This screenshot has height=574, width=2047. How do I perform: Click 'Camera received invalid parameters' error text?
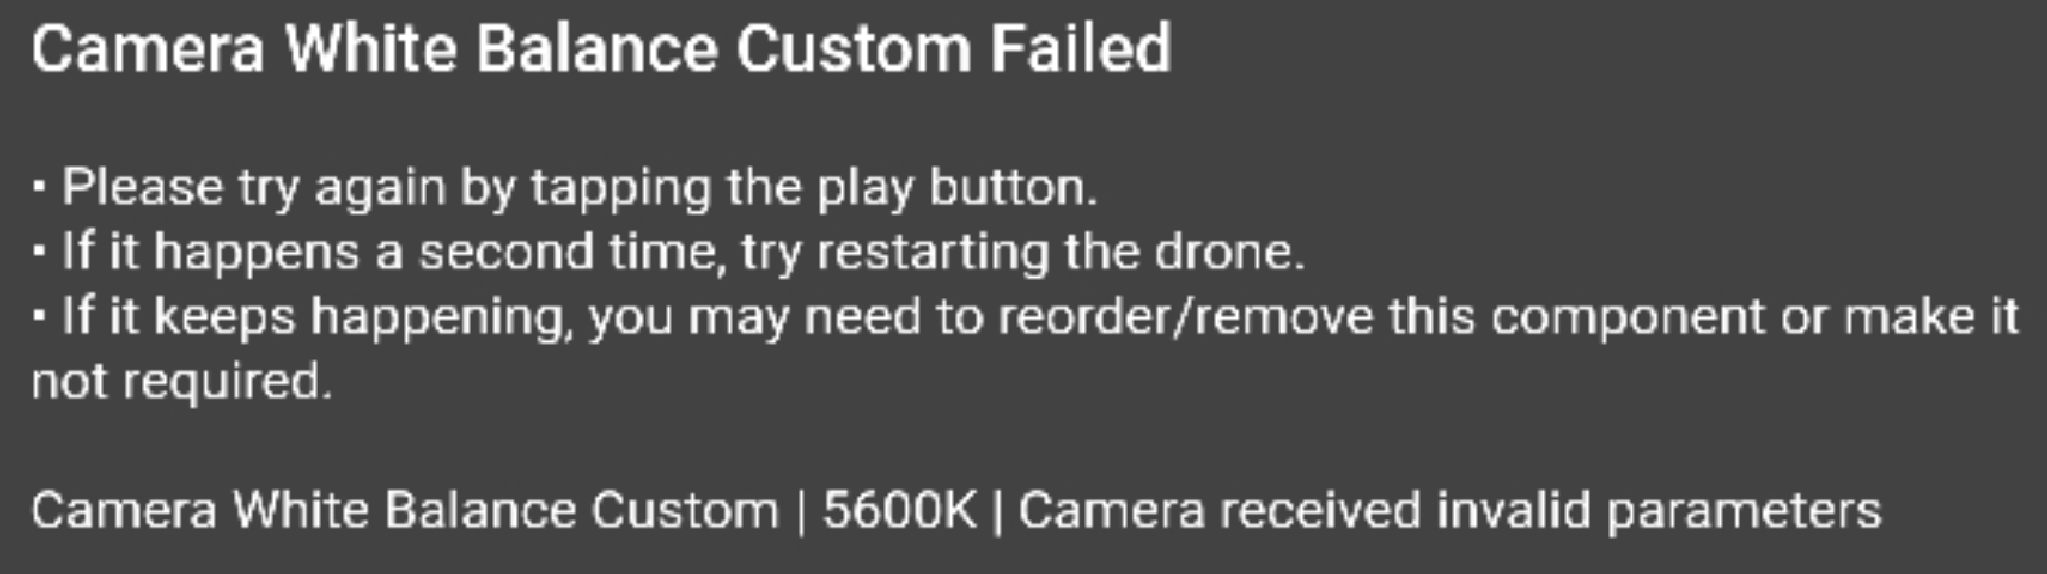(x=1449, y=511)
